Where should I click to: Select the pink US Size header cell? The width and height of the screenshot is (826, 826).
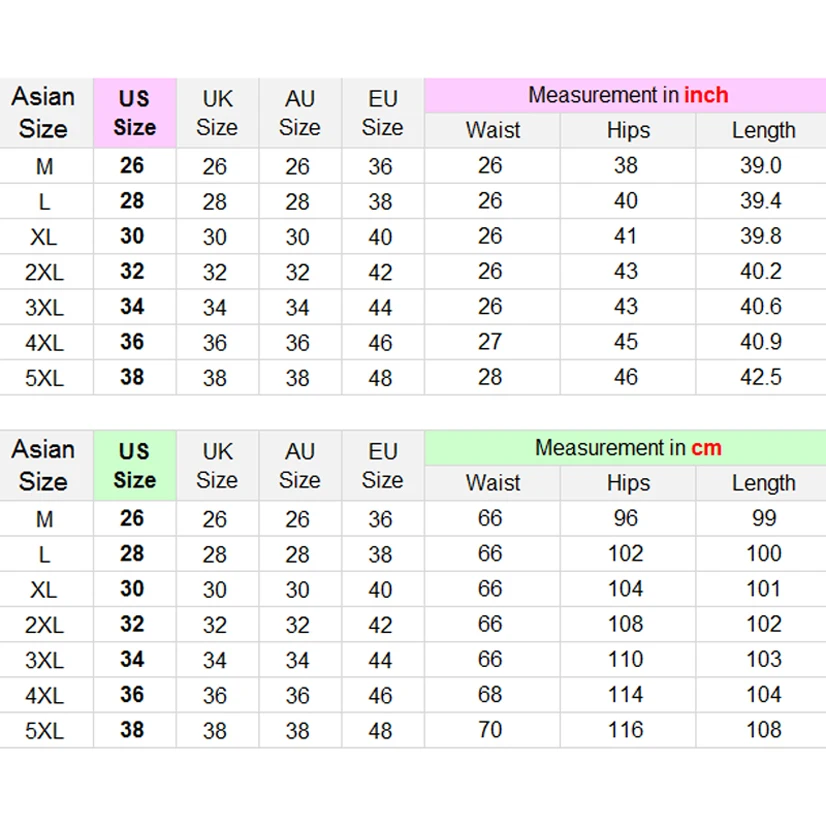point(134,113)
